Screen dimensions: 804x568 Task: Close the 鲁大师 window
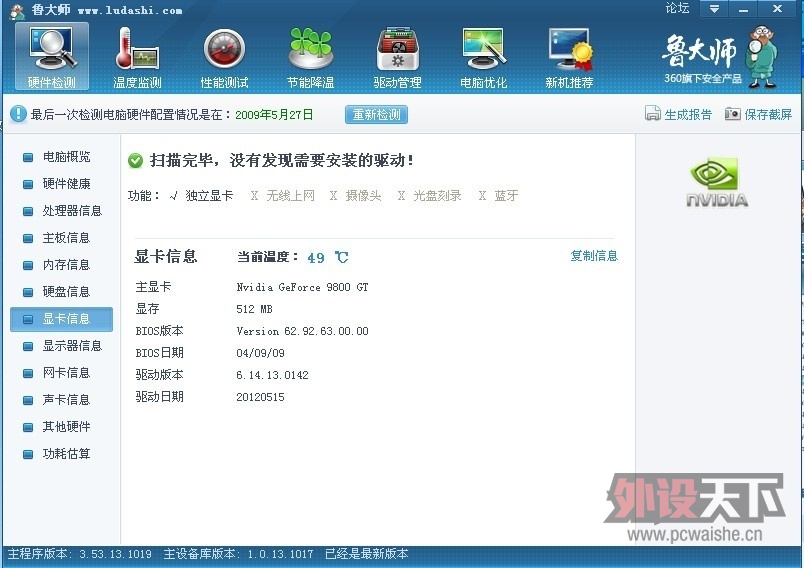(x=777, y=9)
